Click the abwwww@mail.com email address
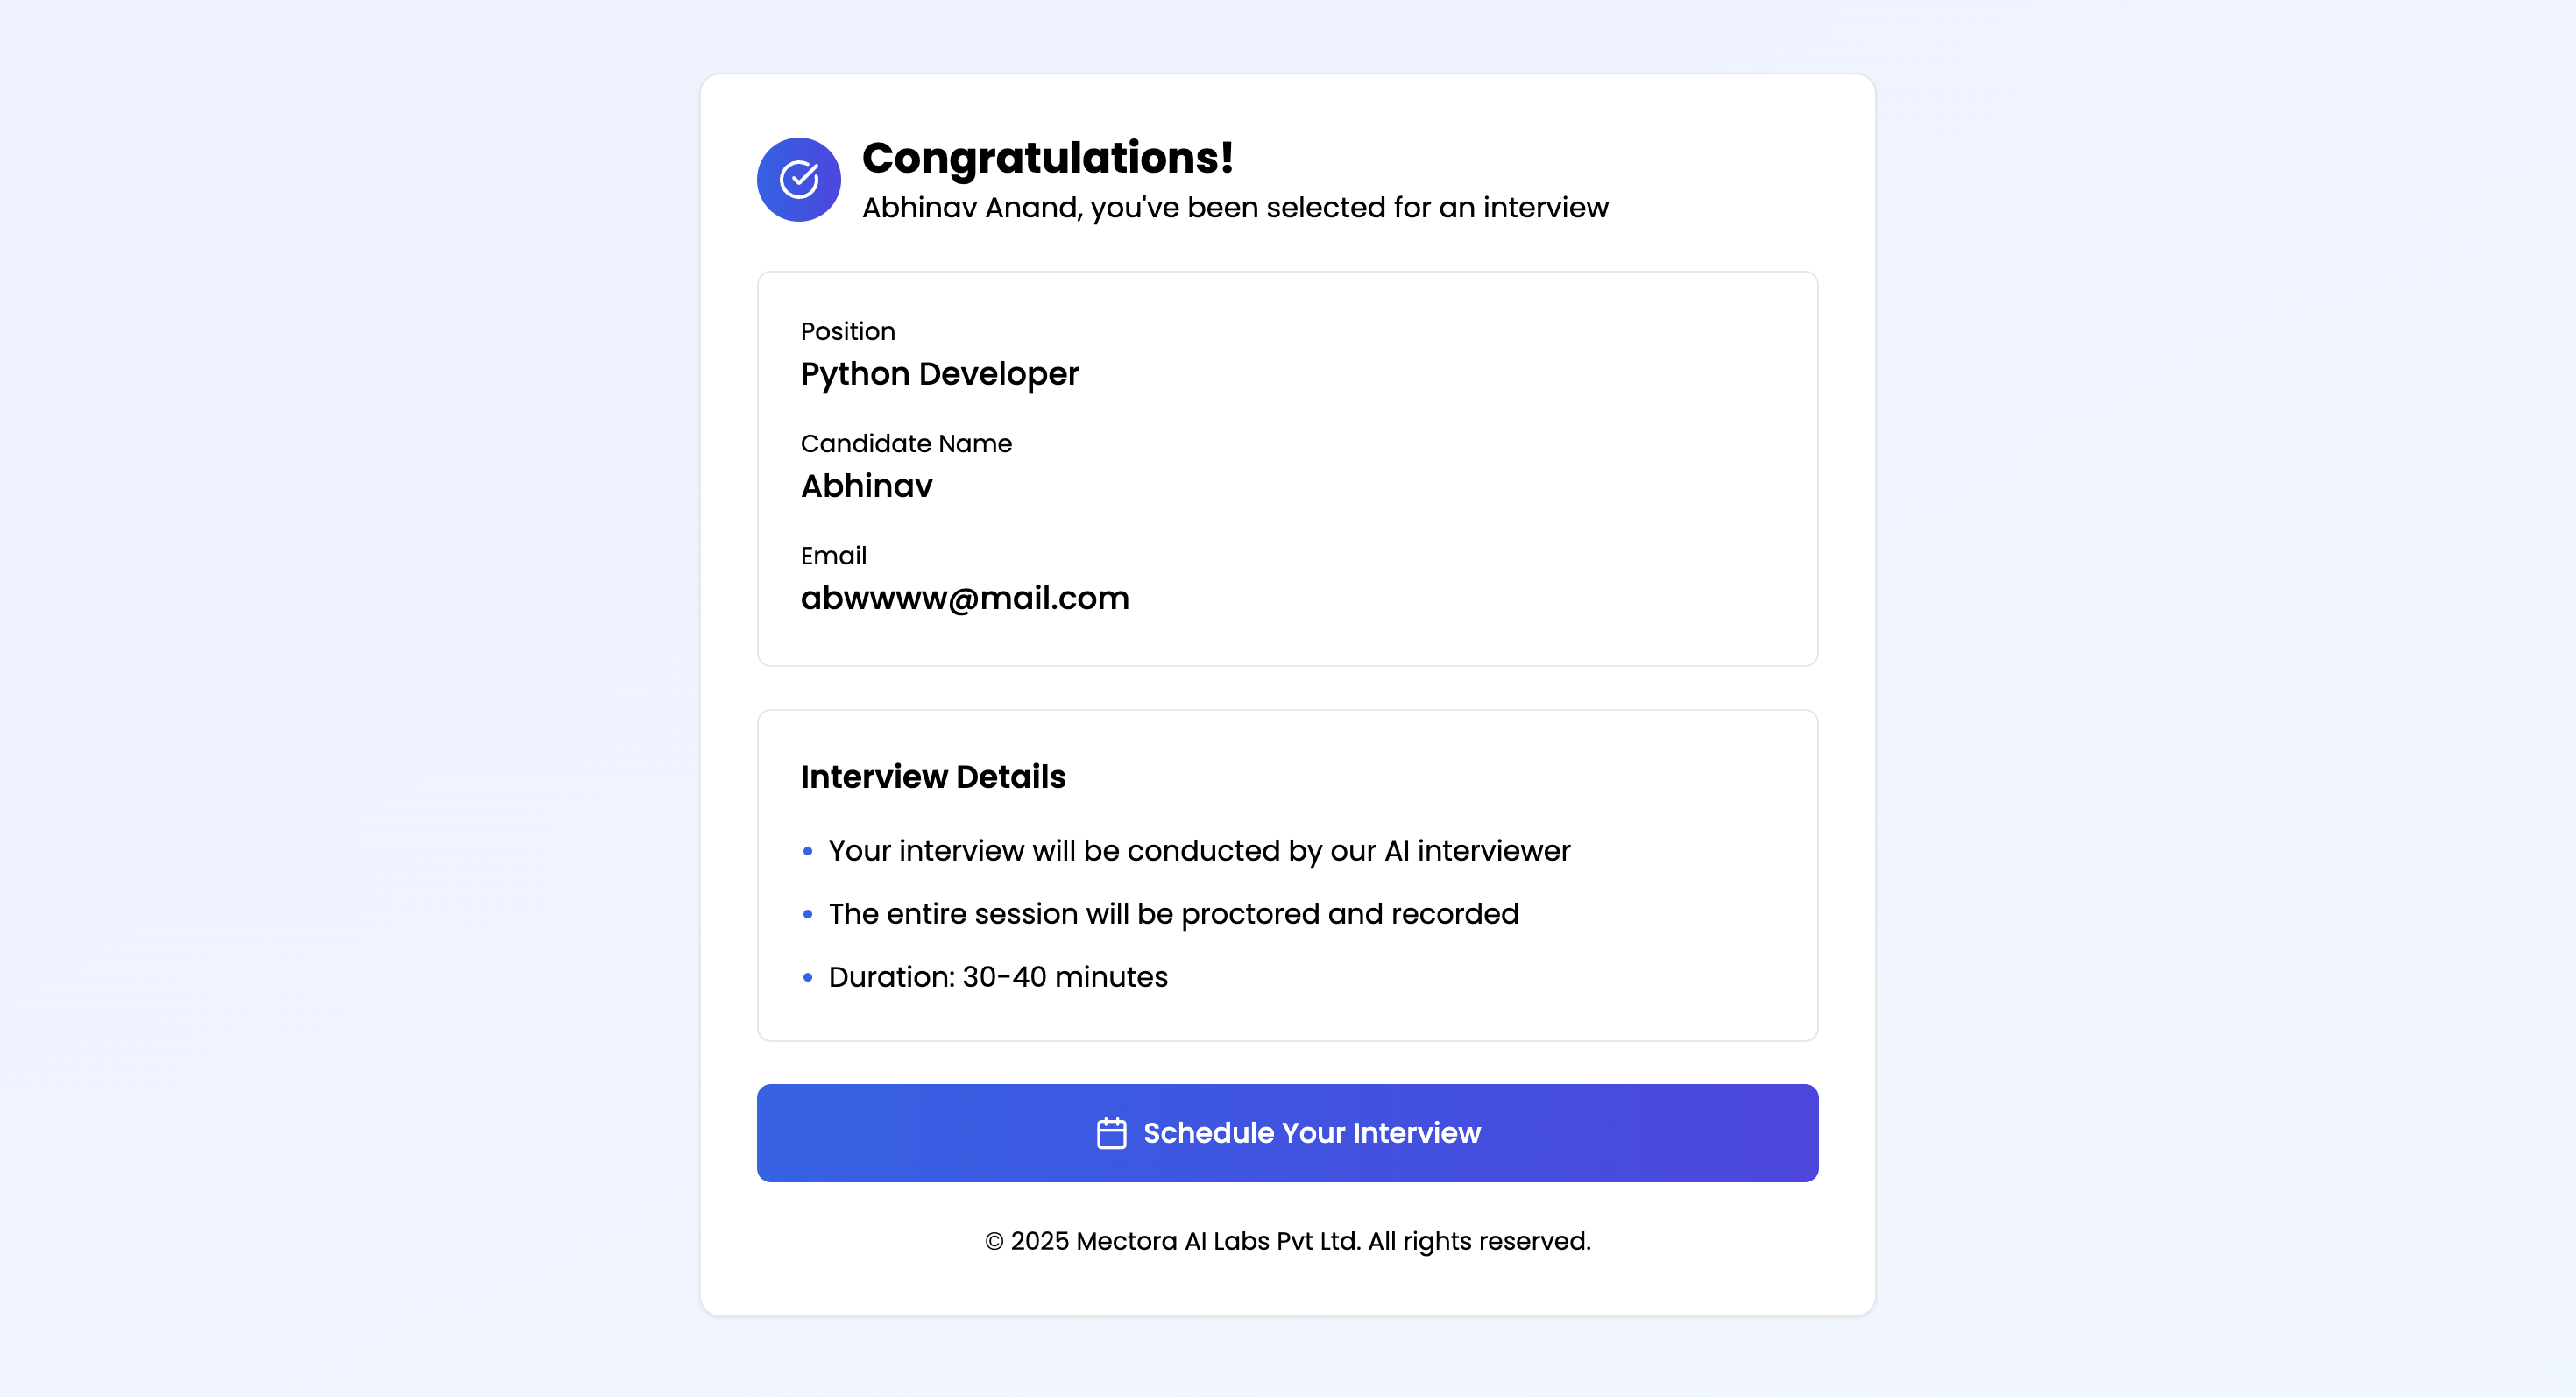The image size is (2576, 1397). 964,598
